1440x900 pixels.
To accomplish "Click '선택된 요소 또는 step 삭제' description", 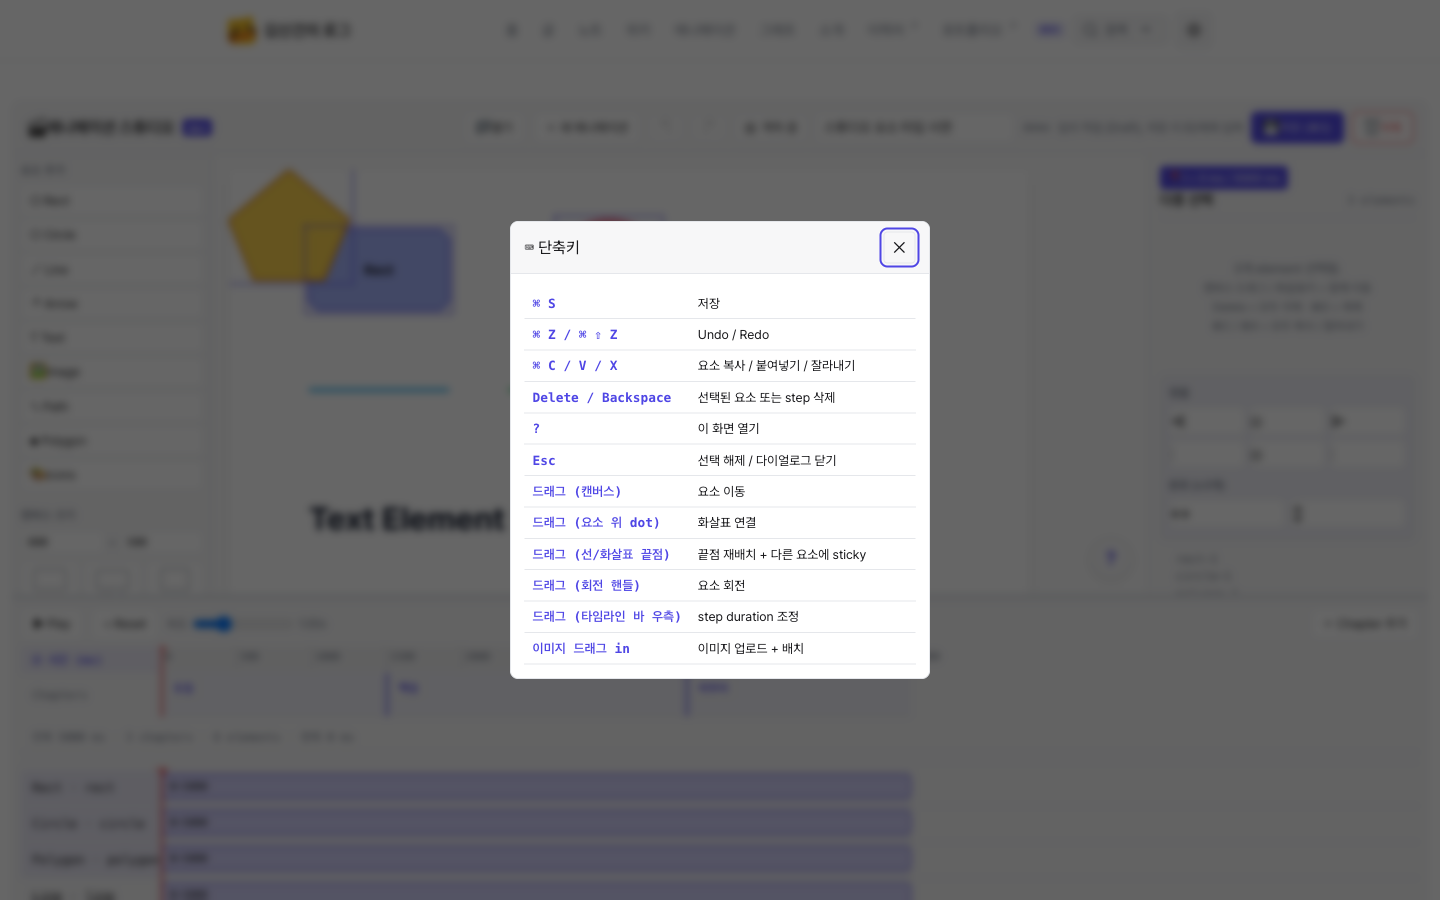I will (766, 398).
